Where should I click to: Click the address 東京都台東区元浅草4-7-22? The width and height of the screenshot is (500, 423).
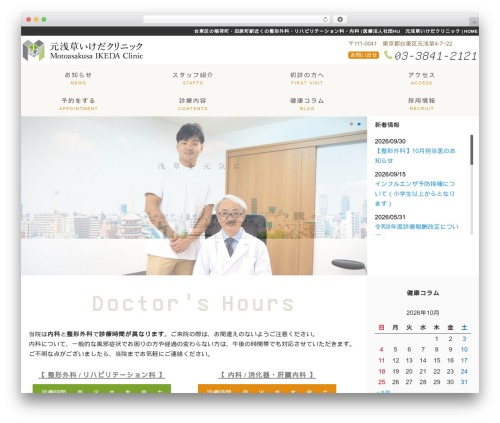417,44
